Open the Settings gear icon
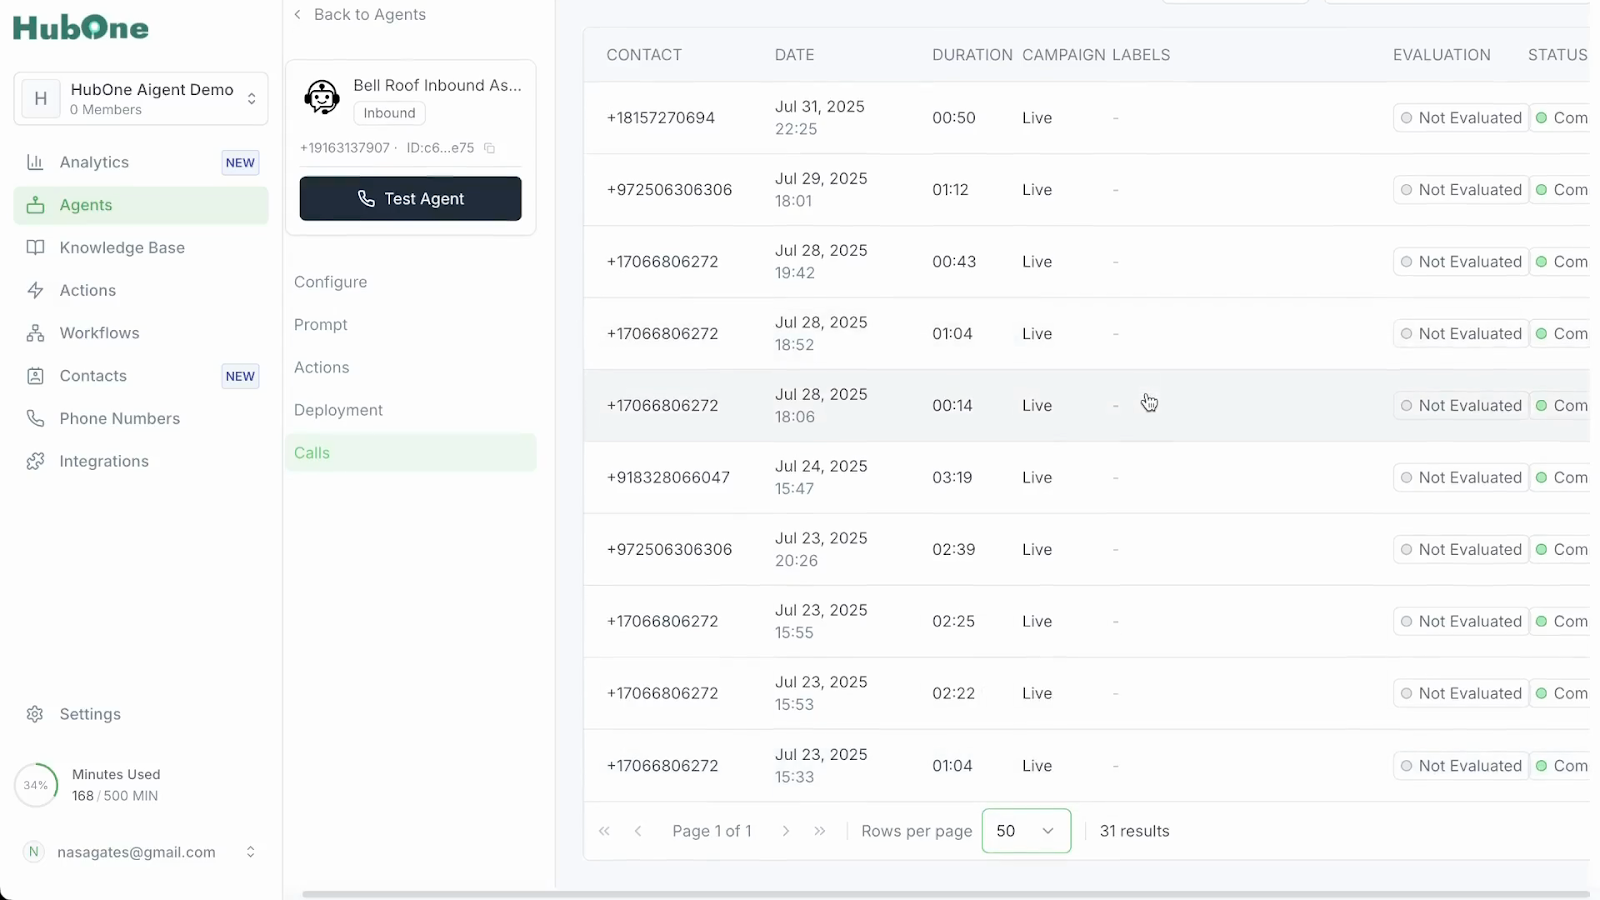1600x900 pixels. pos(35,714)
